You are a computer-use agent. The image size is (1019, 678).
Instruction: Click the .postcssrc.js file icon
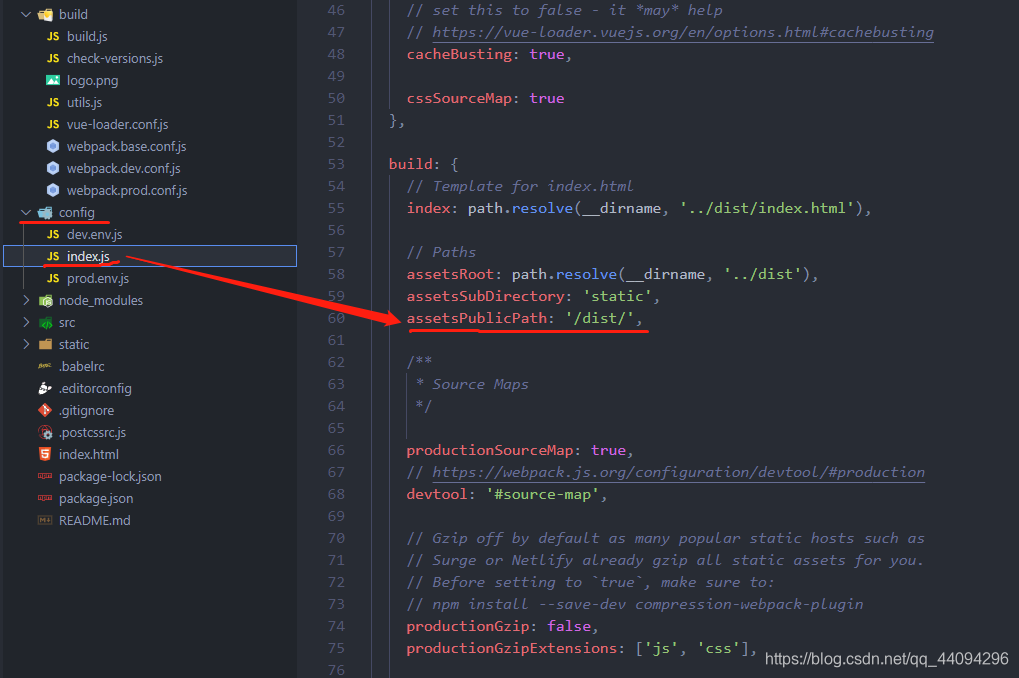point(45,432)
